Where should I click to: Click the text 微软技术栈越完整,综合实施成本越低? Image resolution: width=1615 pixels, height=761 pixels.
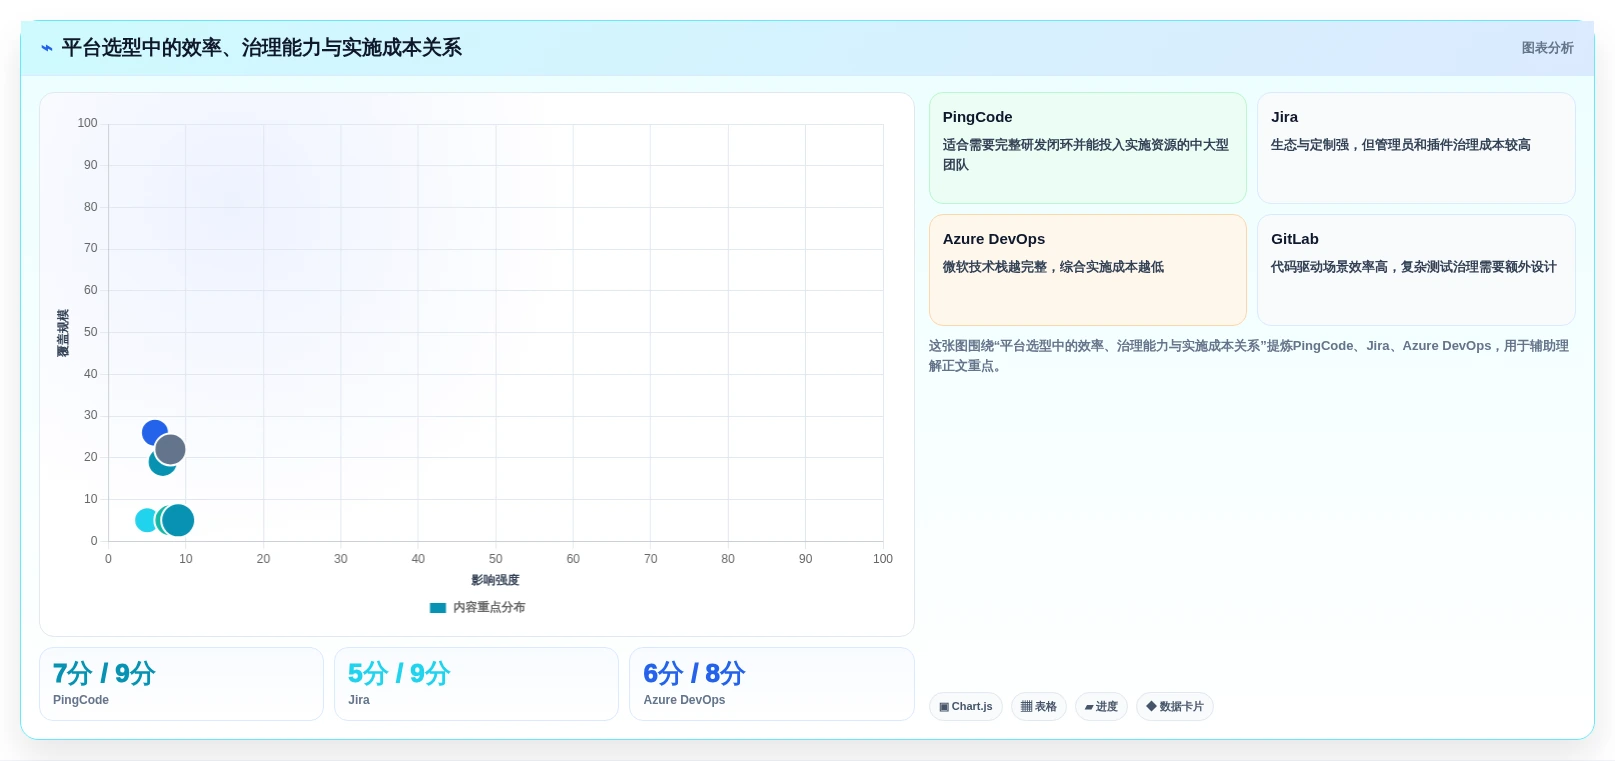click(x=1053, y=267)
